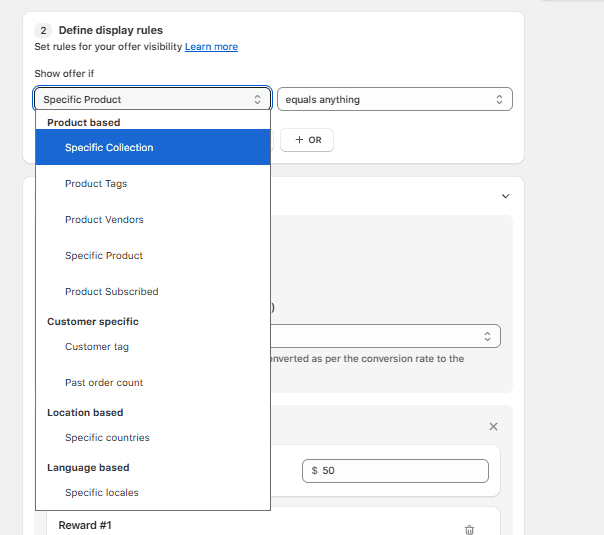
Task: Choose Specific countries option
Action: pyautogui.click(x=153, y=438)
